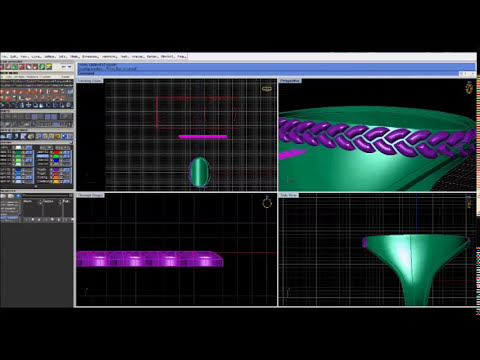Click small arrow beneath the layer lists

36,186
